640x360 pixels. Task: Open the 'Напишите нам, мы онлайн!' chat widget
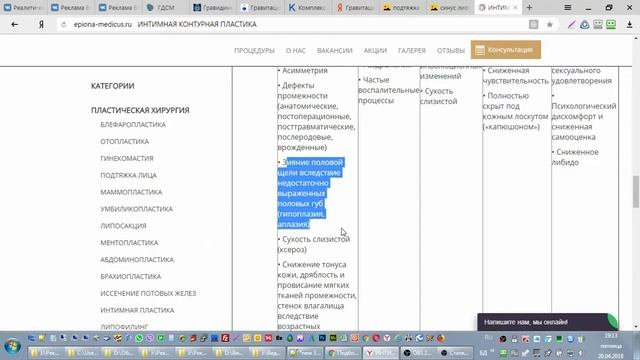547,322
